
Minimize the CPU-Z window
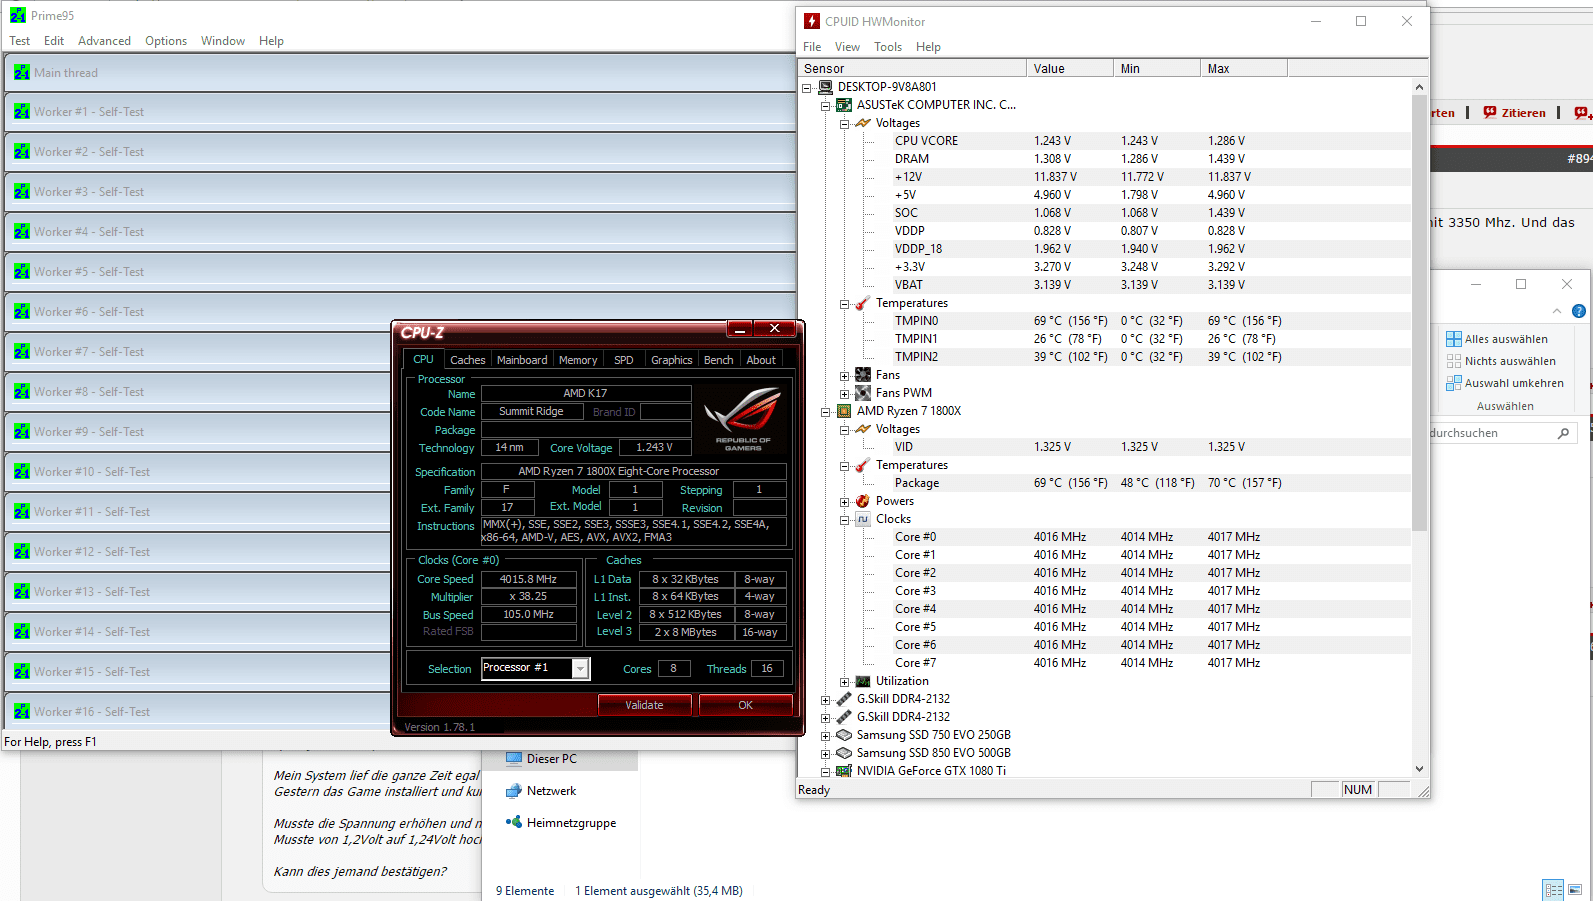[x=740, y=329]
